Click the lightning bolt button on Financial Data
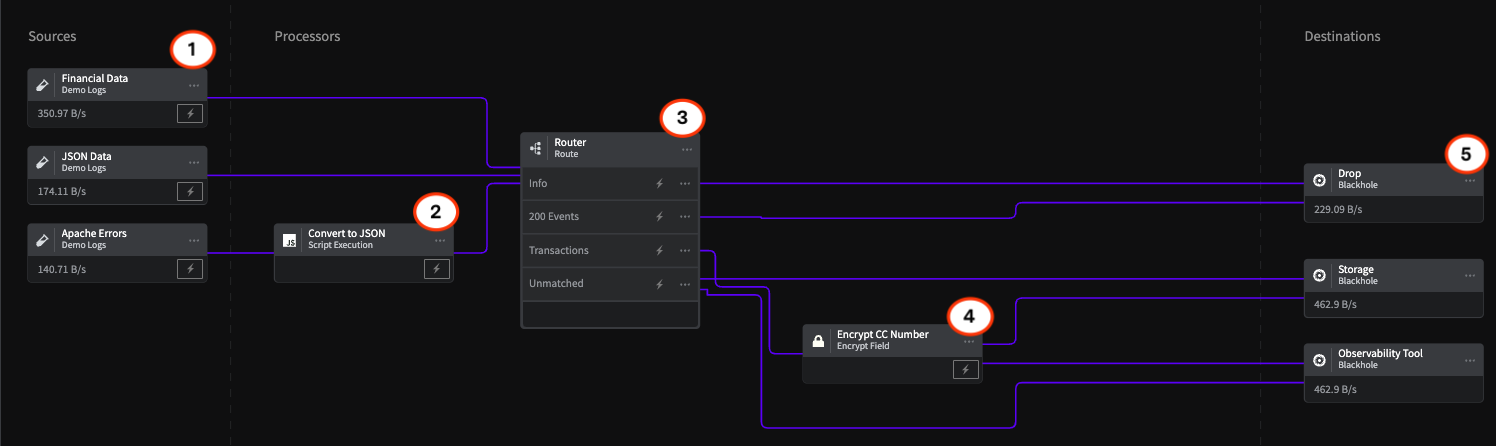Viewport: 1496px width, 446px height. click(x=190, y=113)
